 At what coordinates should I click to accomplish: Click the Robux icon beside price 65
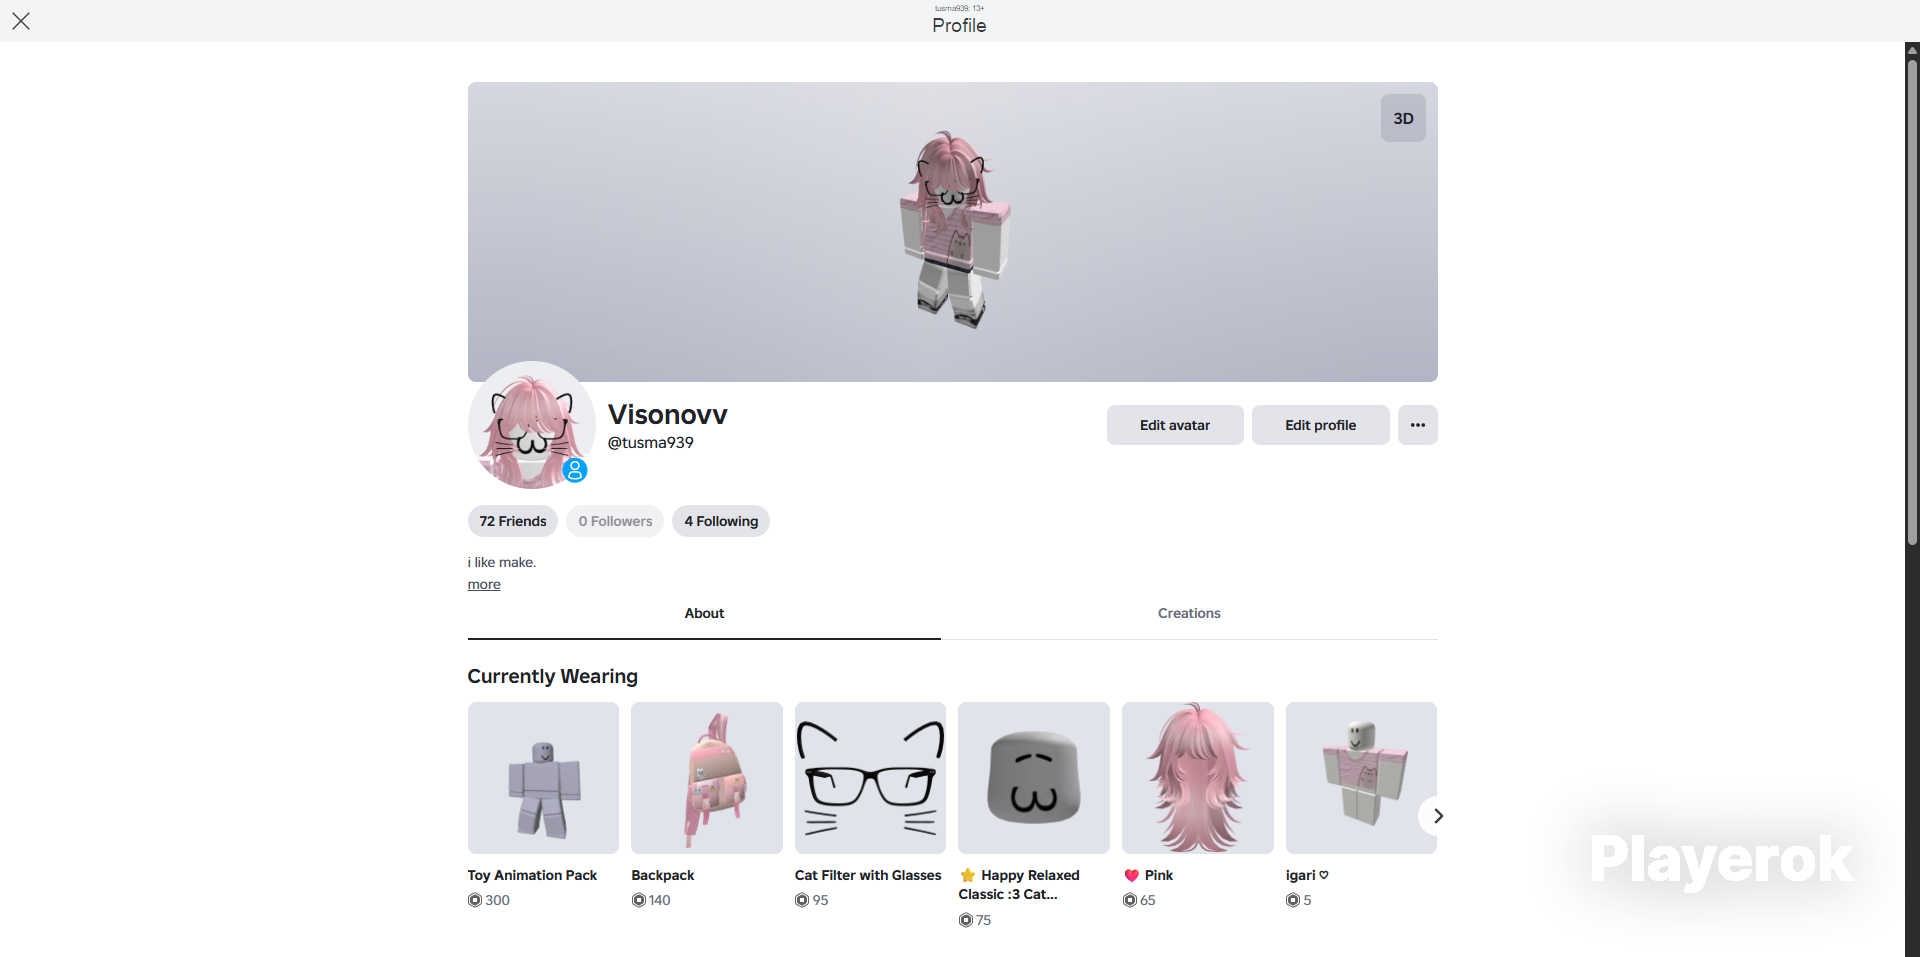[x=1130, y=900]
